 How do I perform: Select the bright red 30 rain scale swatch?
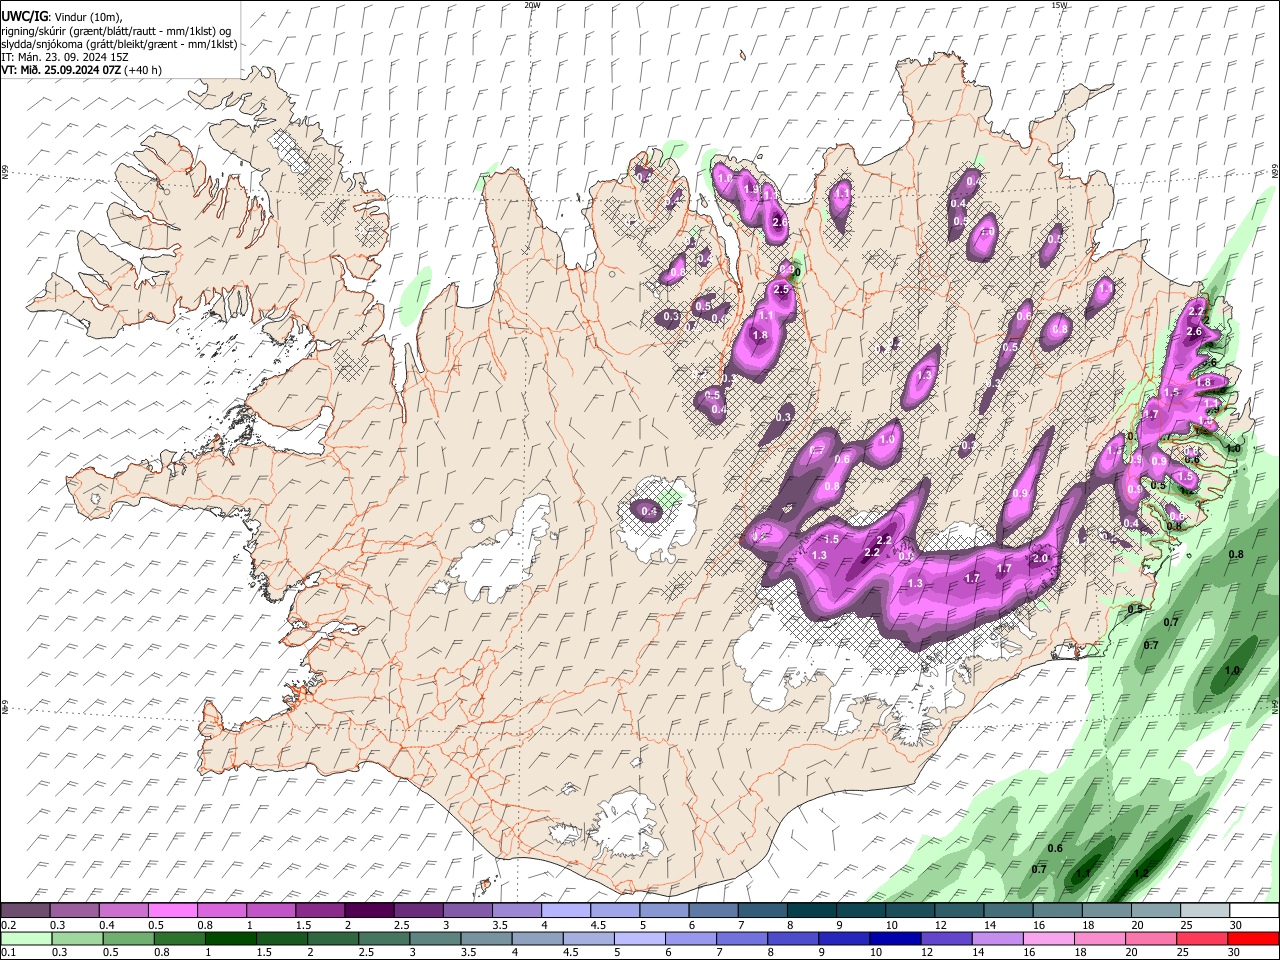pyautogui.click(x=1253, y=938)
